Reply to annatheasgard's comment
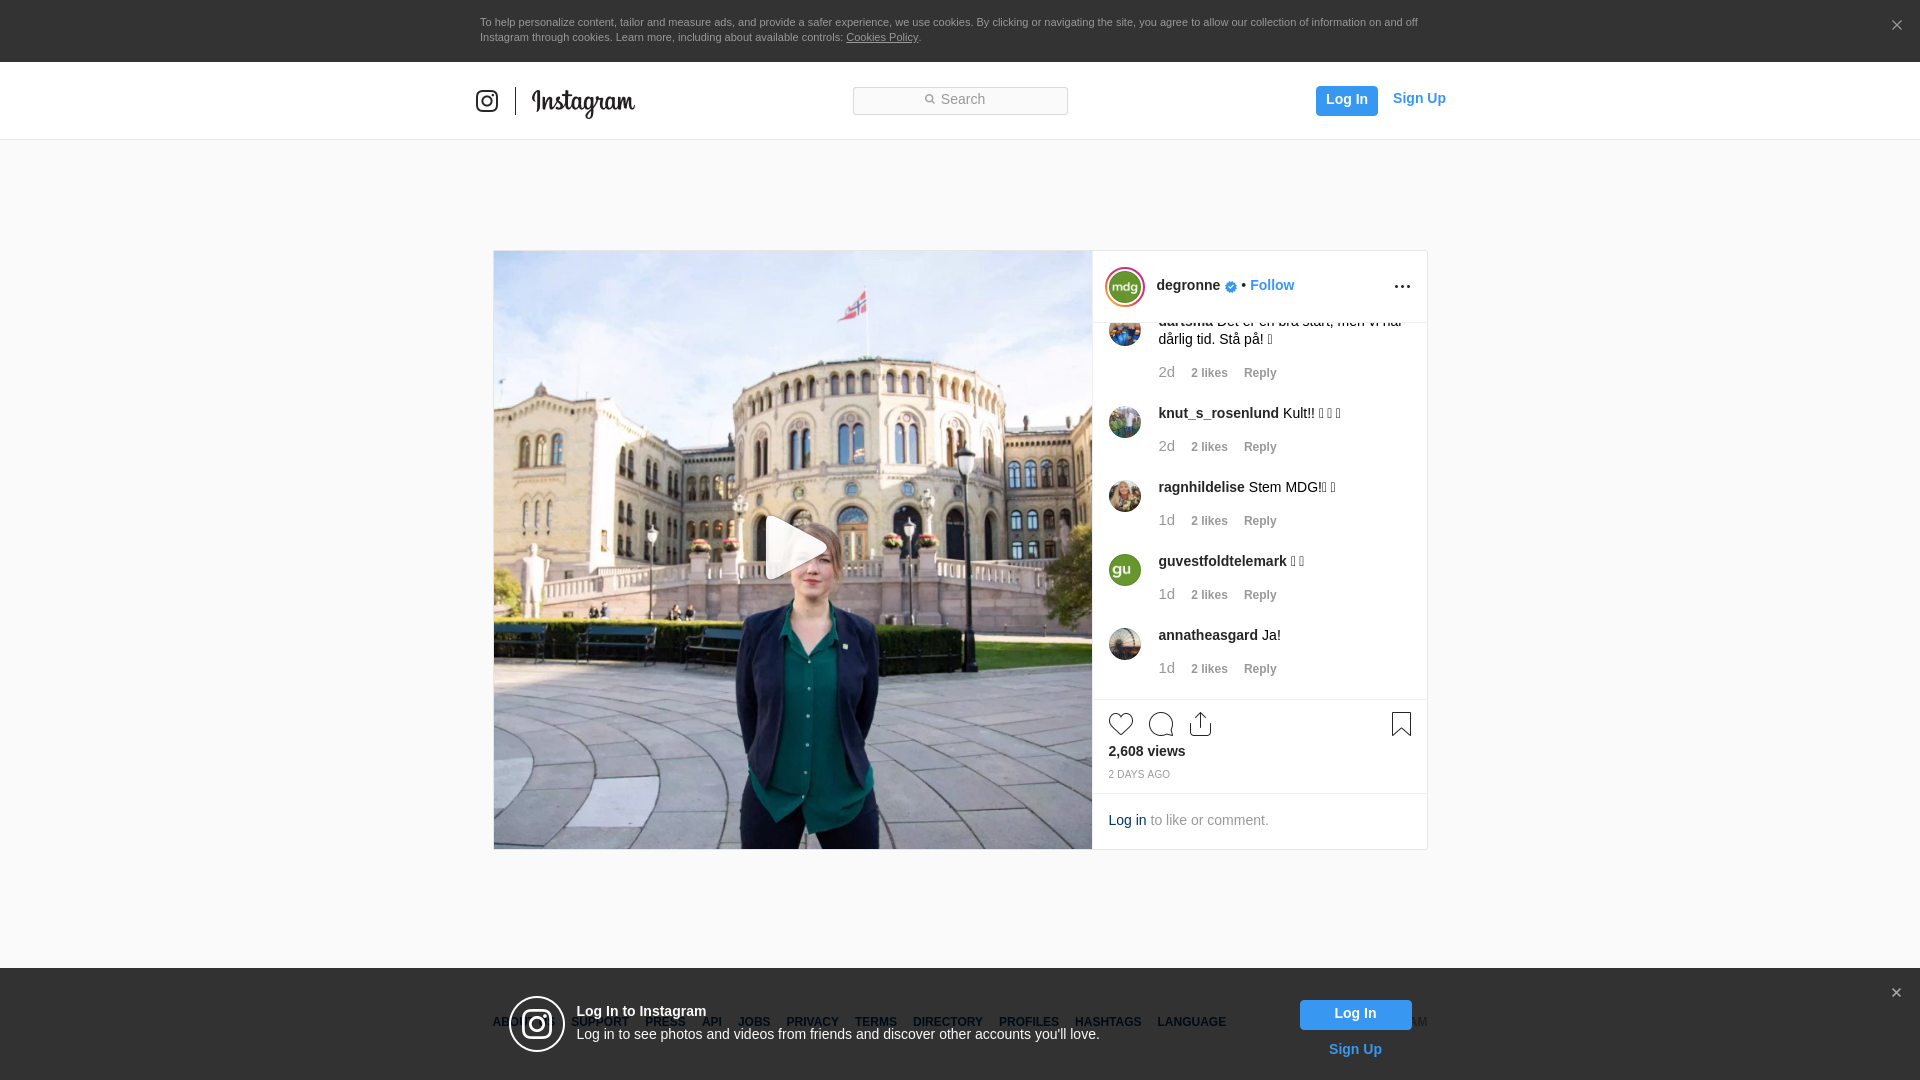Screen dimensions: 1920x1080 click(x=1260, y=669)
